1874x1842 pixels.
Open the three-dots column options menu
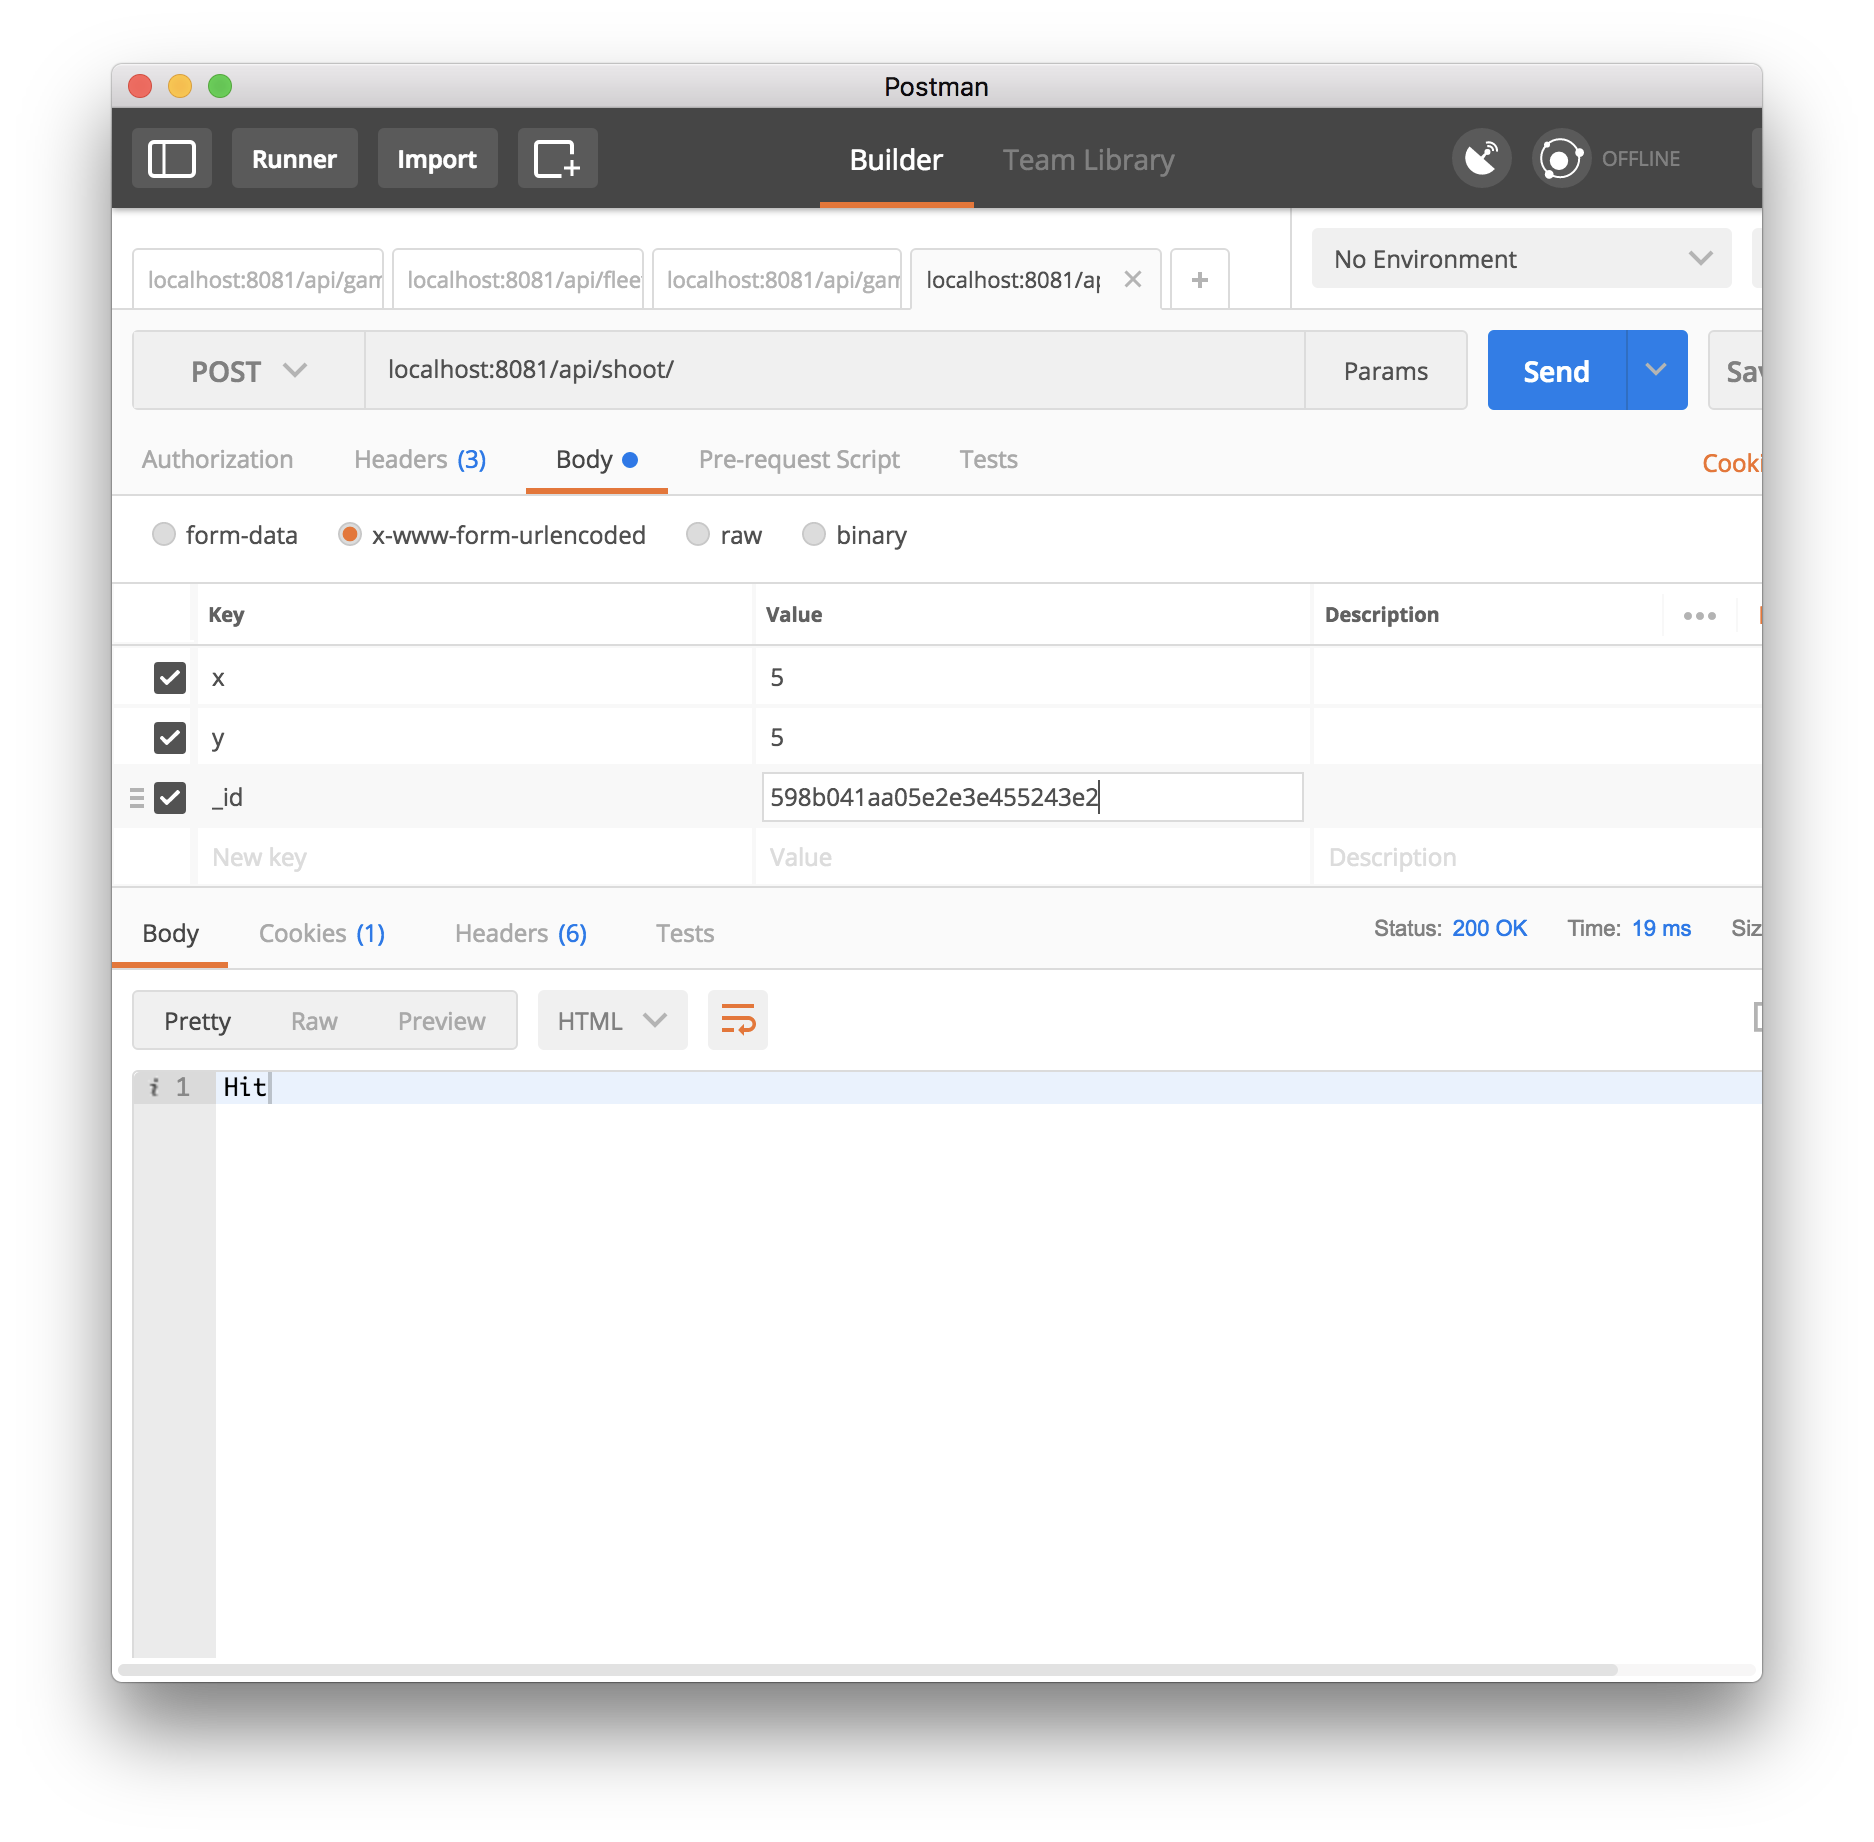pyautogui.click(x=1699, y=615)
